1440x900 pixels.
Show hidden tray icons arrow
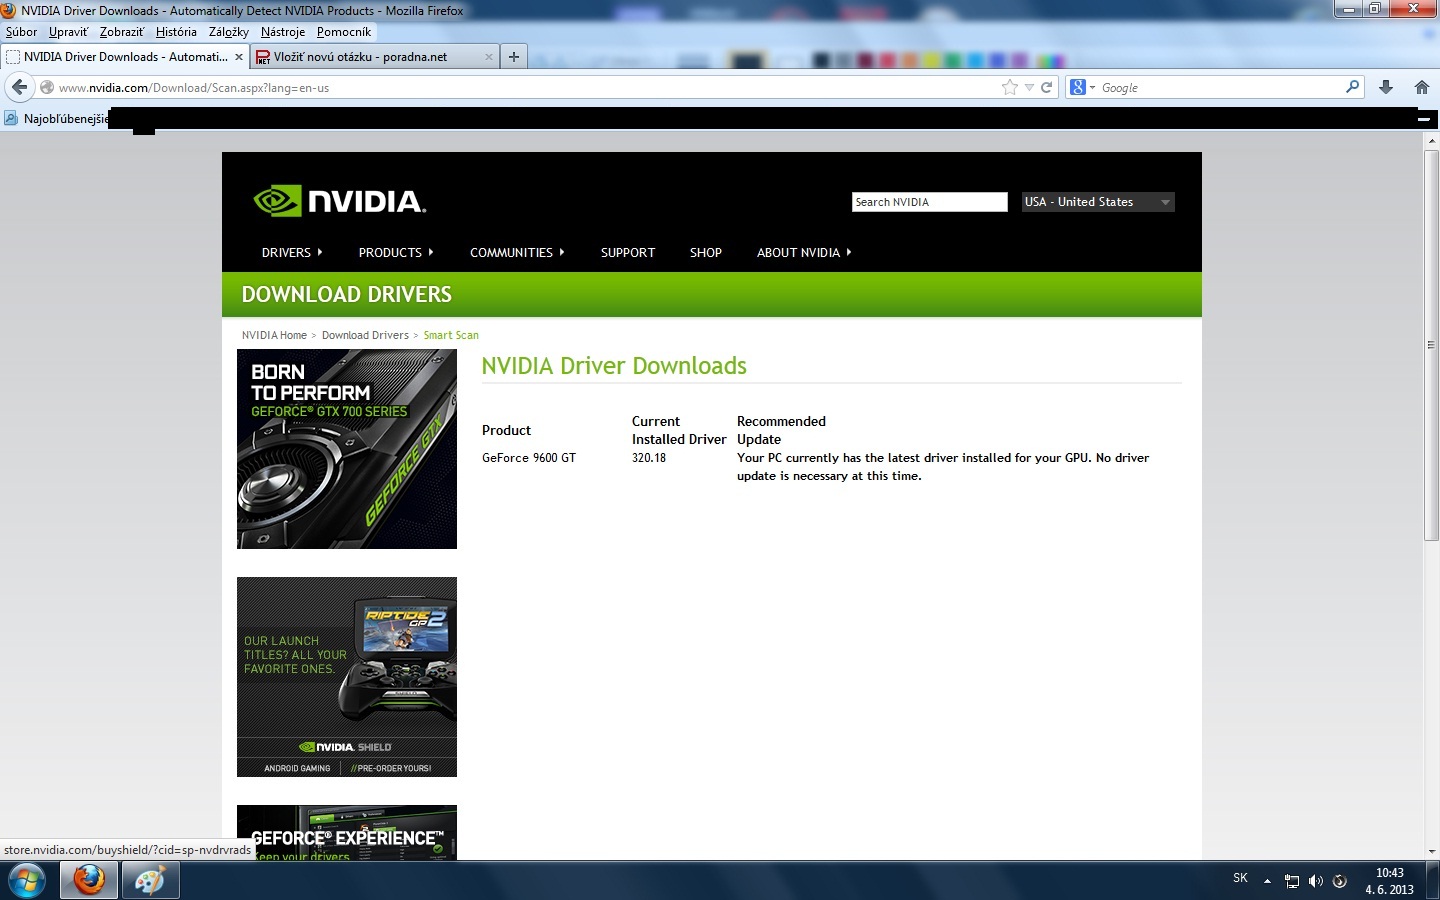pos(1267,881)
